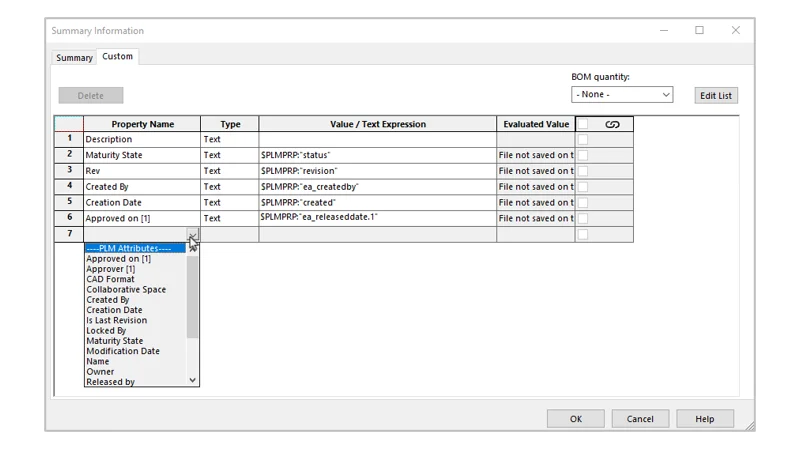
Task: Pick Modification Date from PLM attributes
Action: 122,351
